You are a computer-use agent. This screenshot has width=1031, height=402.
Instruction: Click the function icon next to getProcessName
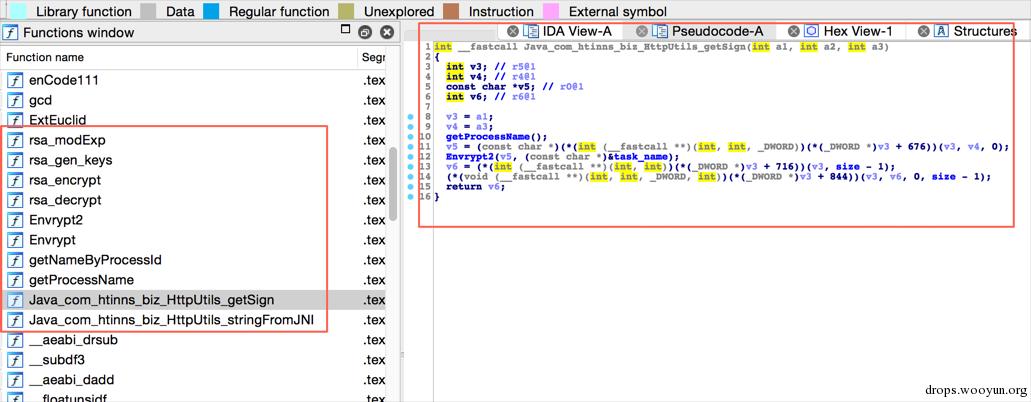(15, 280)
